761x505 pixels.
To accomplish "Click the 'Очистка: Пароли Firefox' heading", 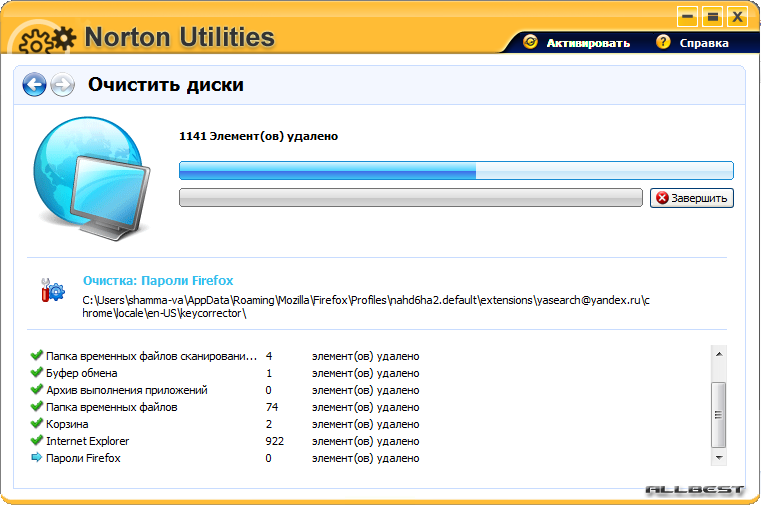I will click(158, 280).
